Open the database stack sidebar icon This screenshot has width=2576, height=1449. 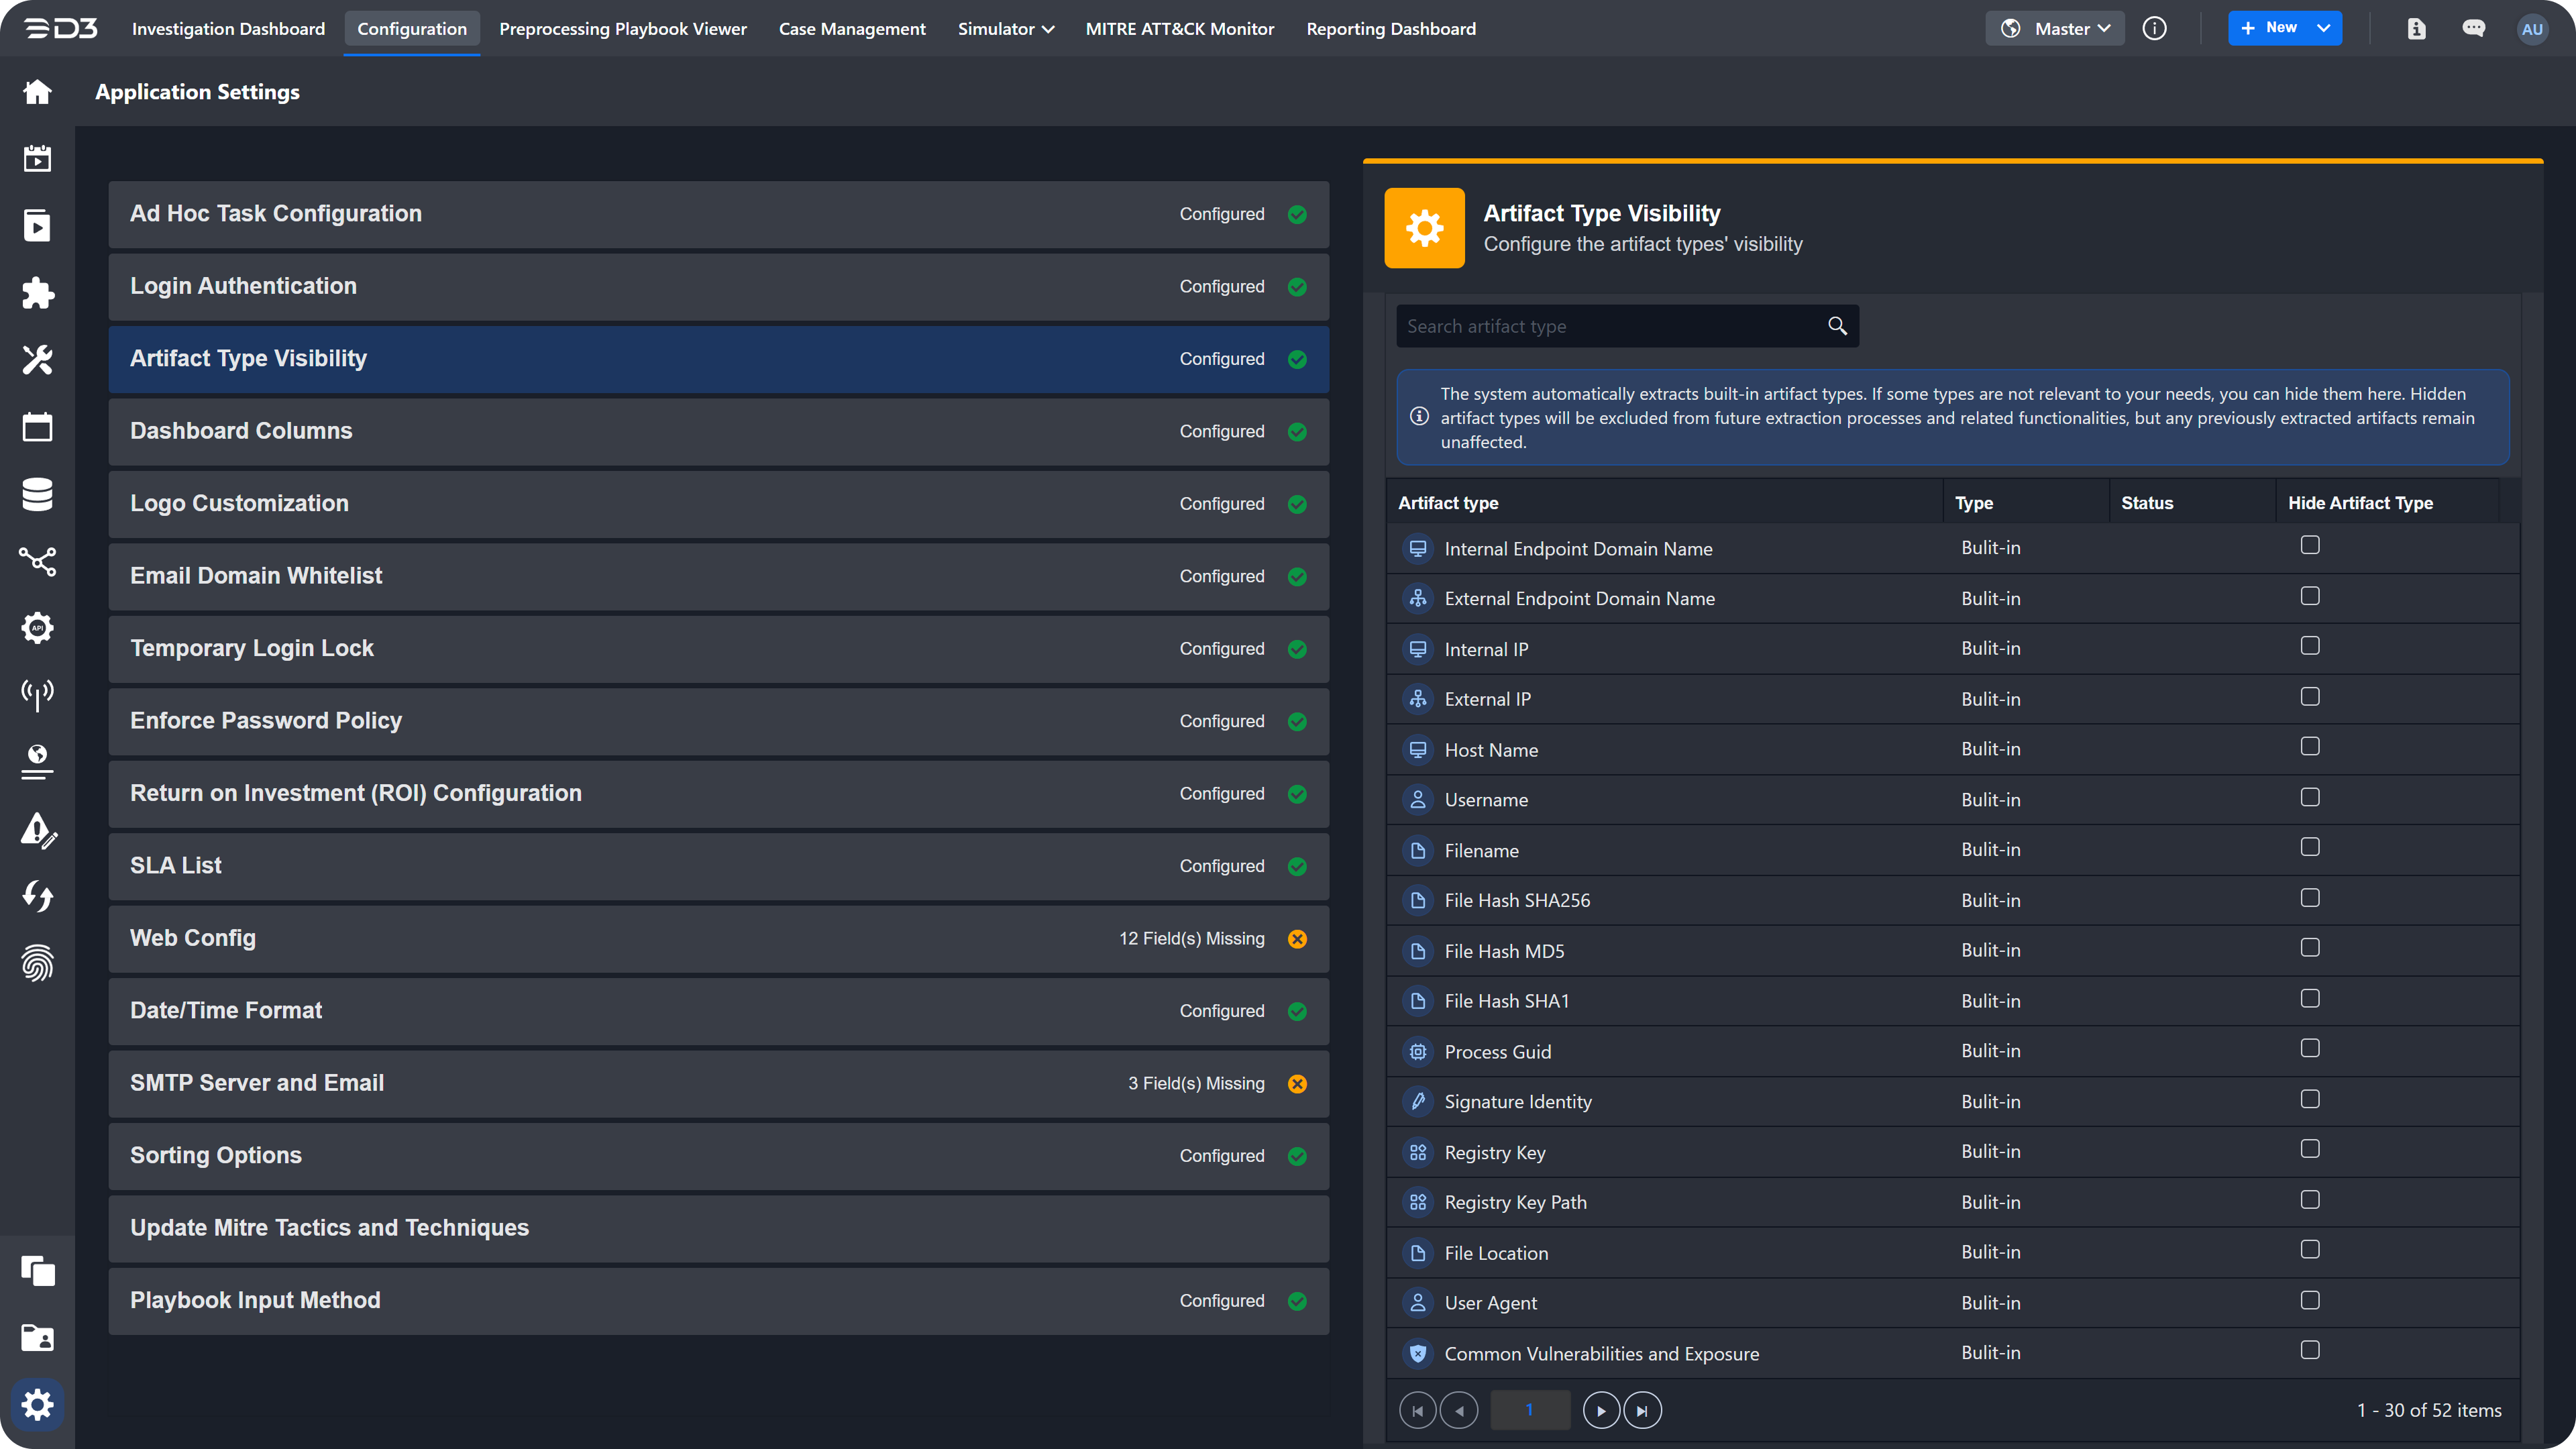click(37, 494)
